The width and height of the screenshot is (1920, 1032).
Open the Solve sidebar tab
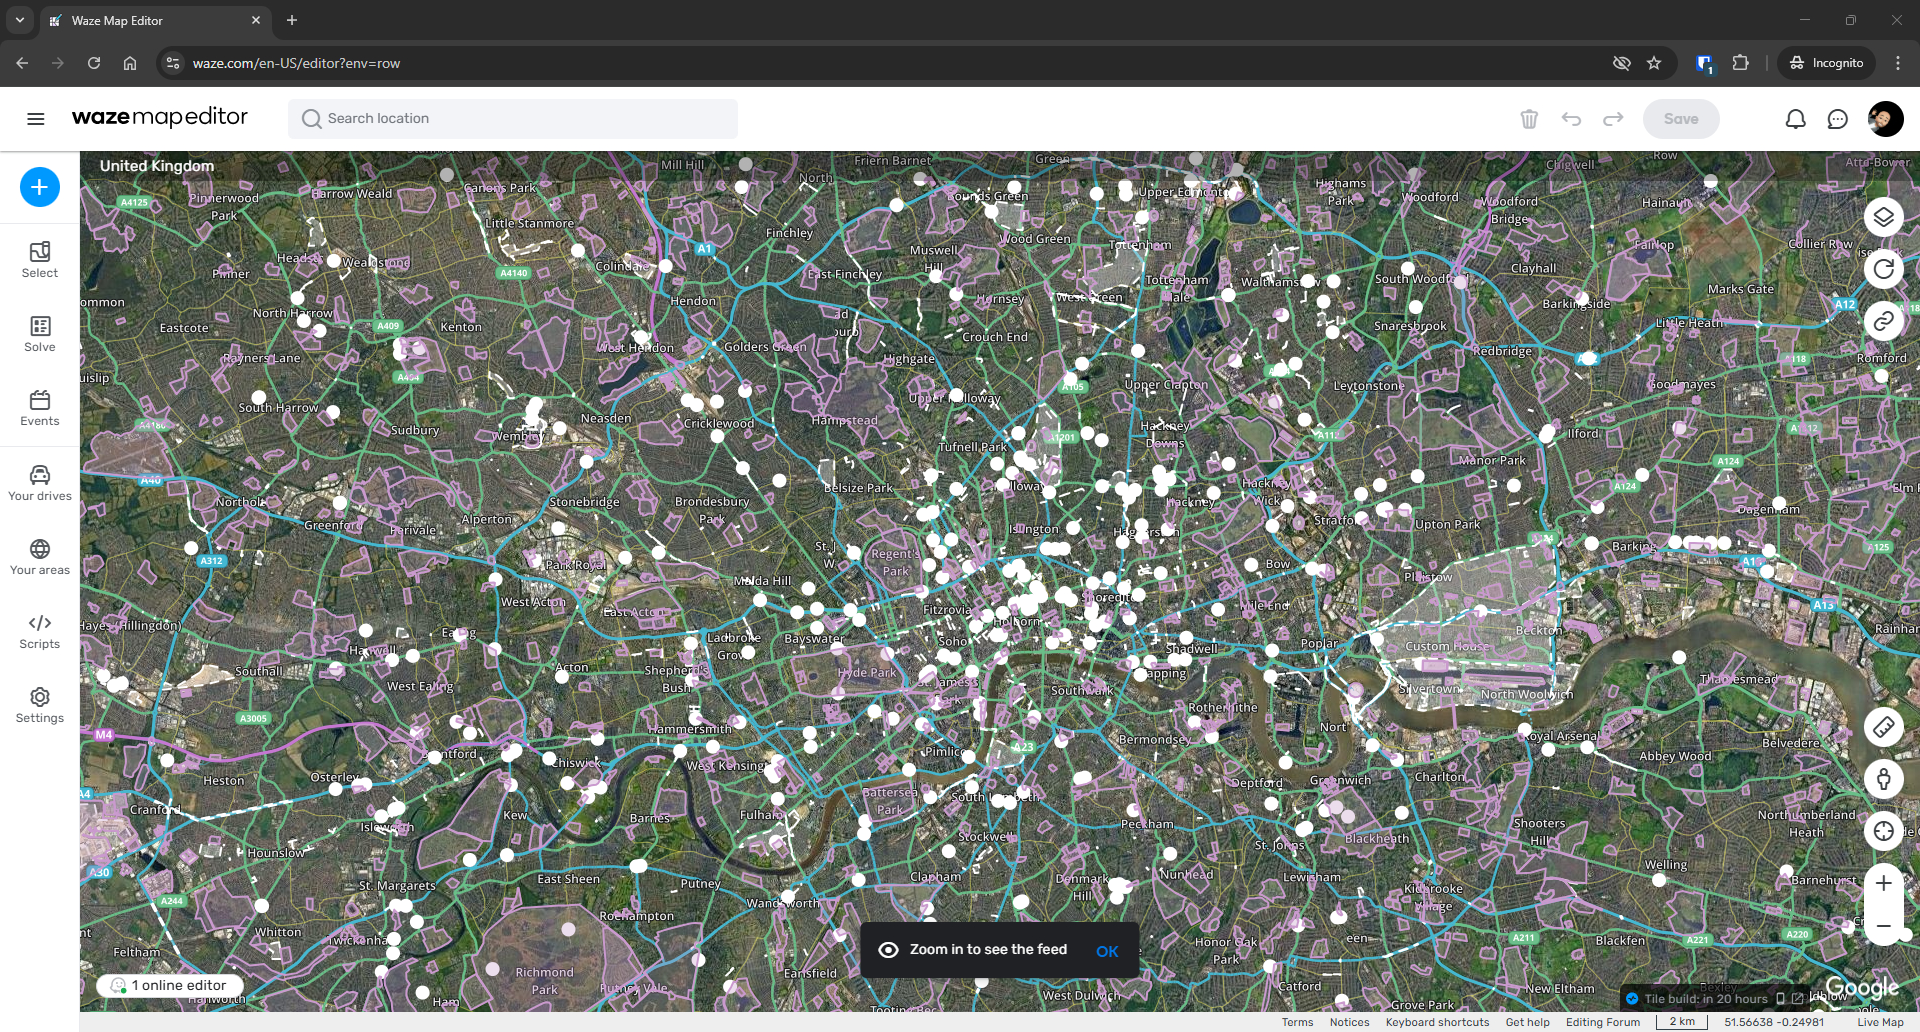[40, 334]
